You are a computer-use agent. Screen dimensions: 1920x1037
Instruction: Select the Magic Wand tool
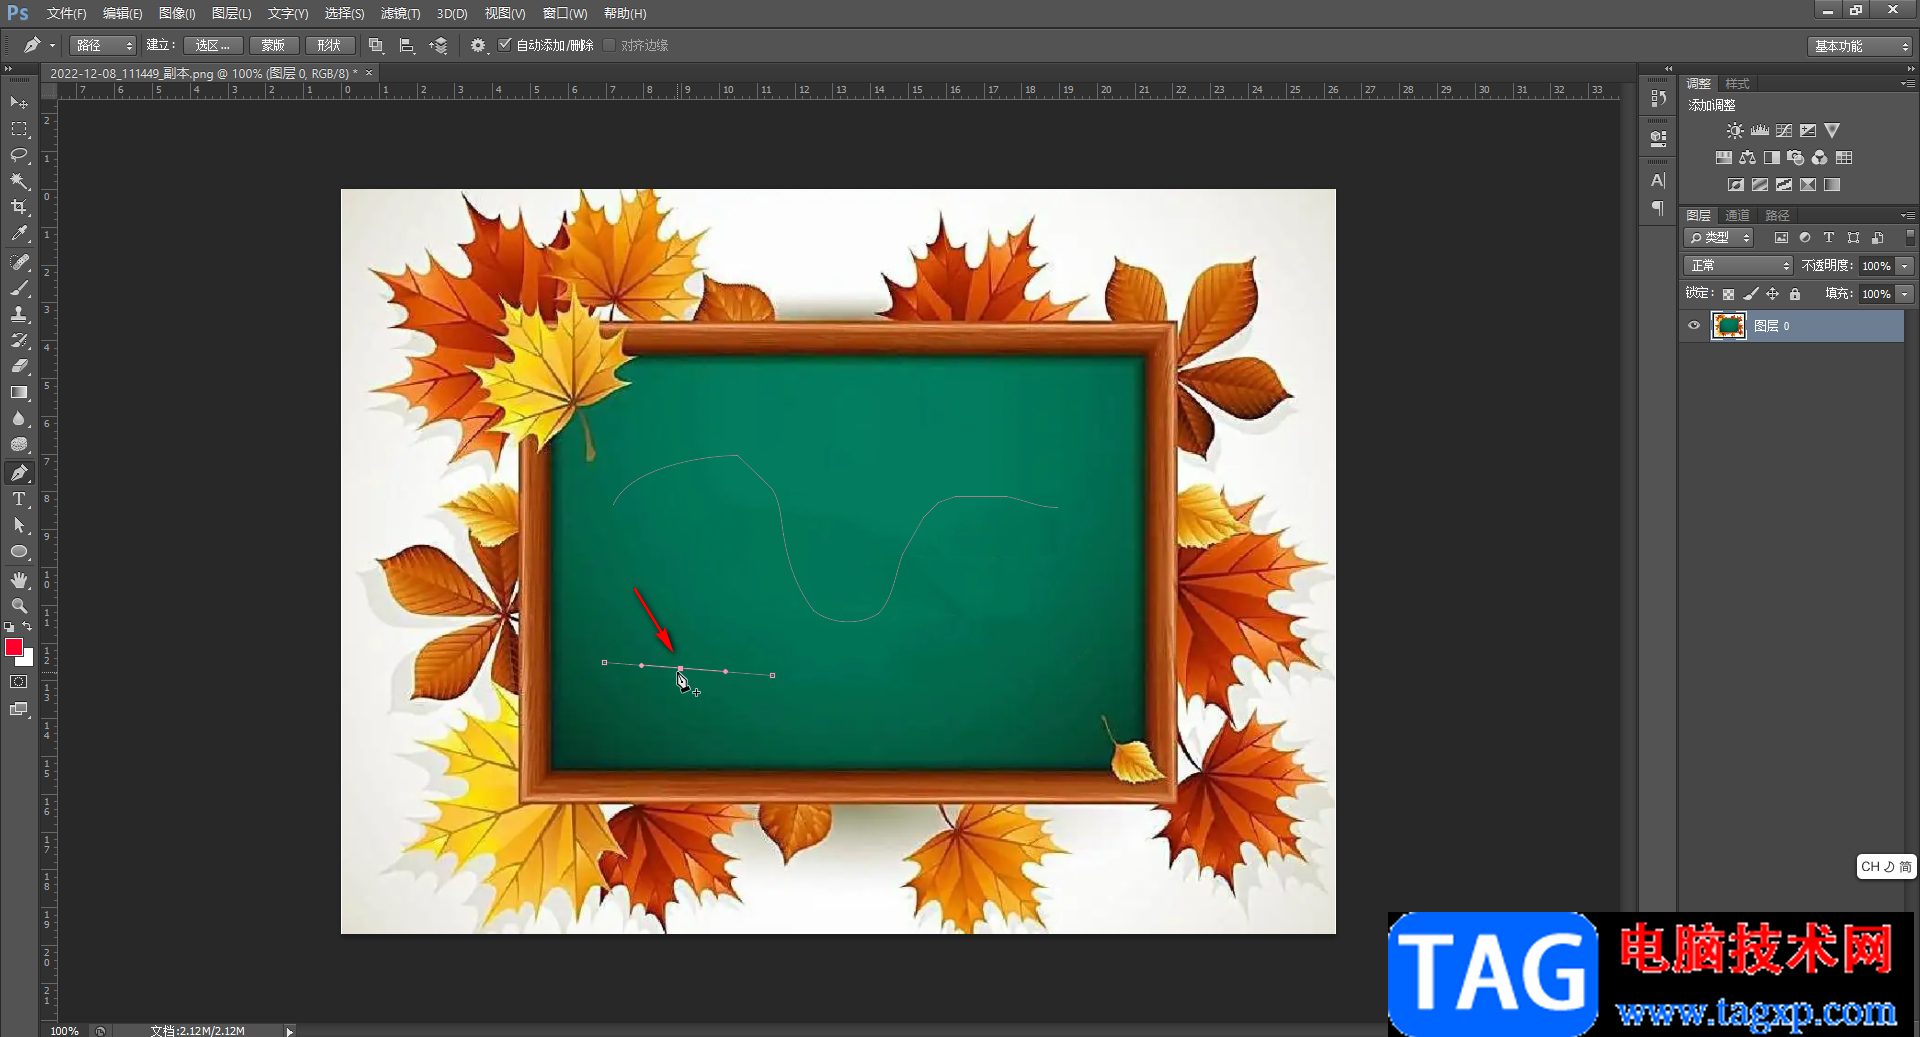coord(19,181)
